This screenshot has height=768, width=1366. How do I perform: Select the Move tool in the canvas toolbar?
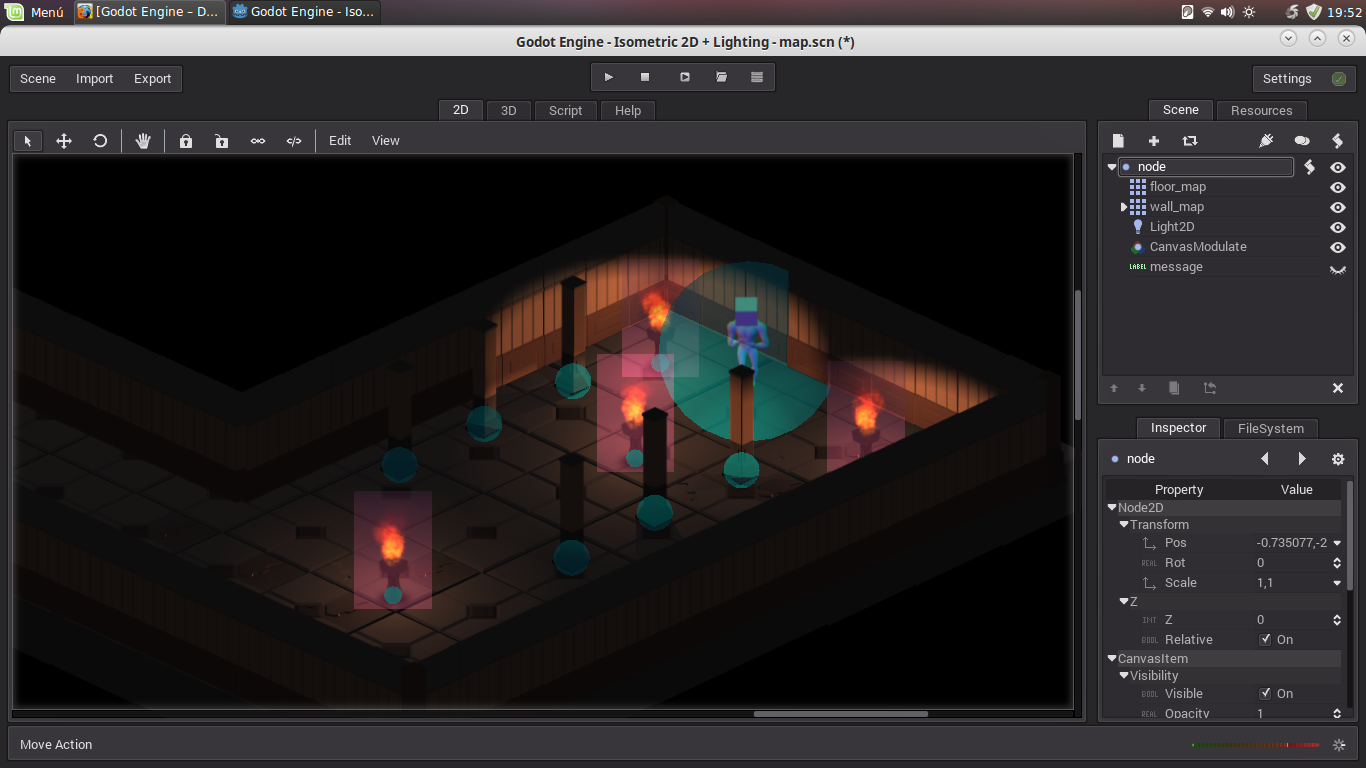point(63,141)
